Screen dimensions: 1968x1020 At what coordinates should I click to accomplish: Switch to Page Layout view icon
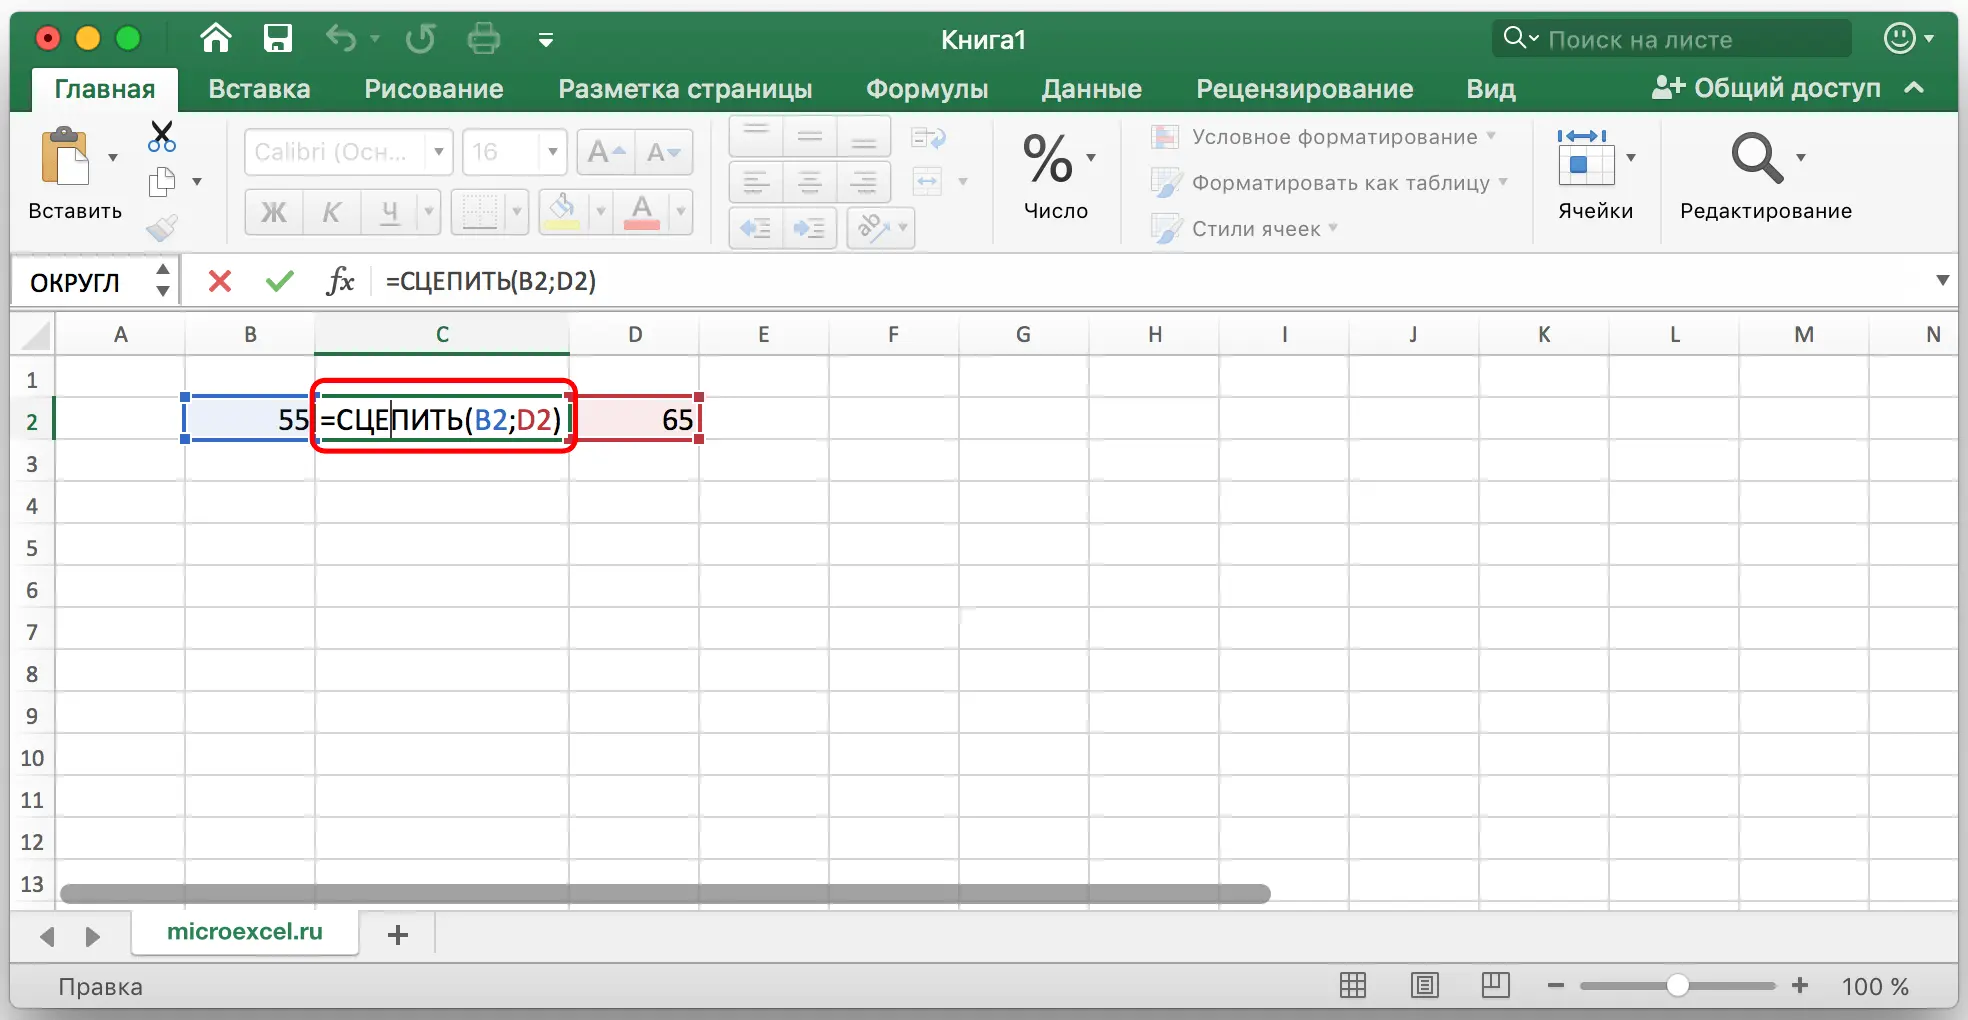(1425, 986)
